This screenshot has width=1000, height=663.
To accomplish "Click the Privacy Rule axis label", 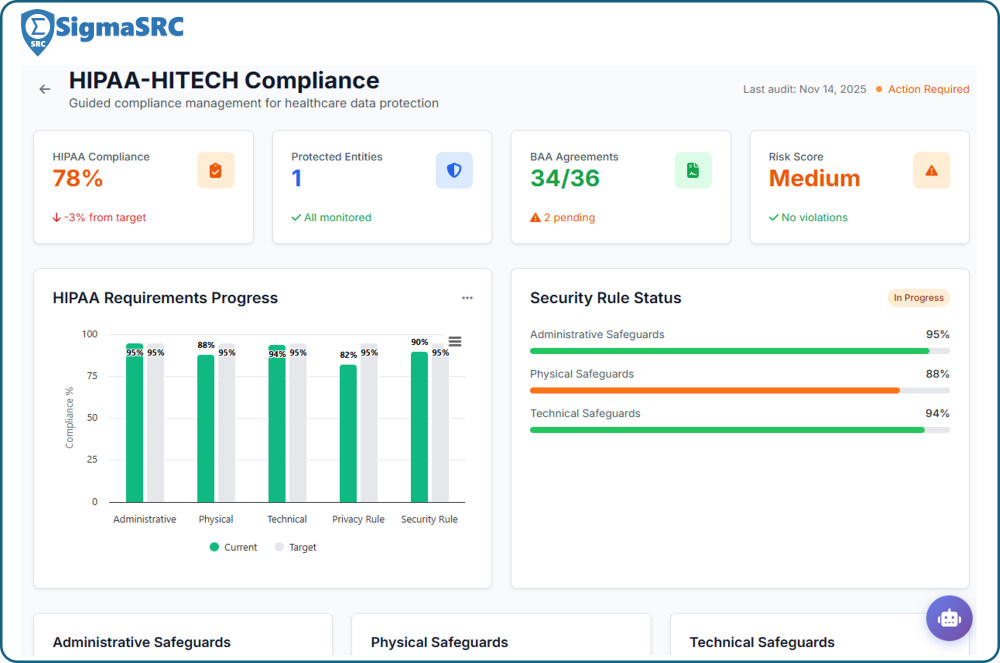I will 358,520.
